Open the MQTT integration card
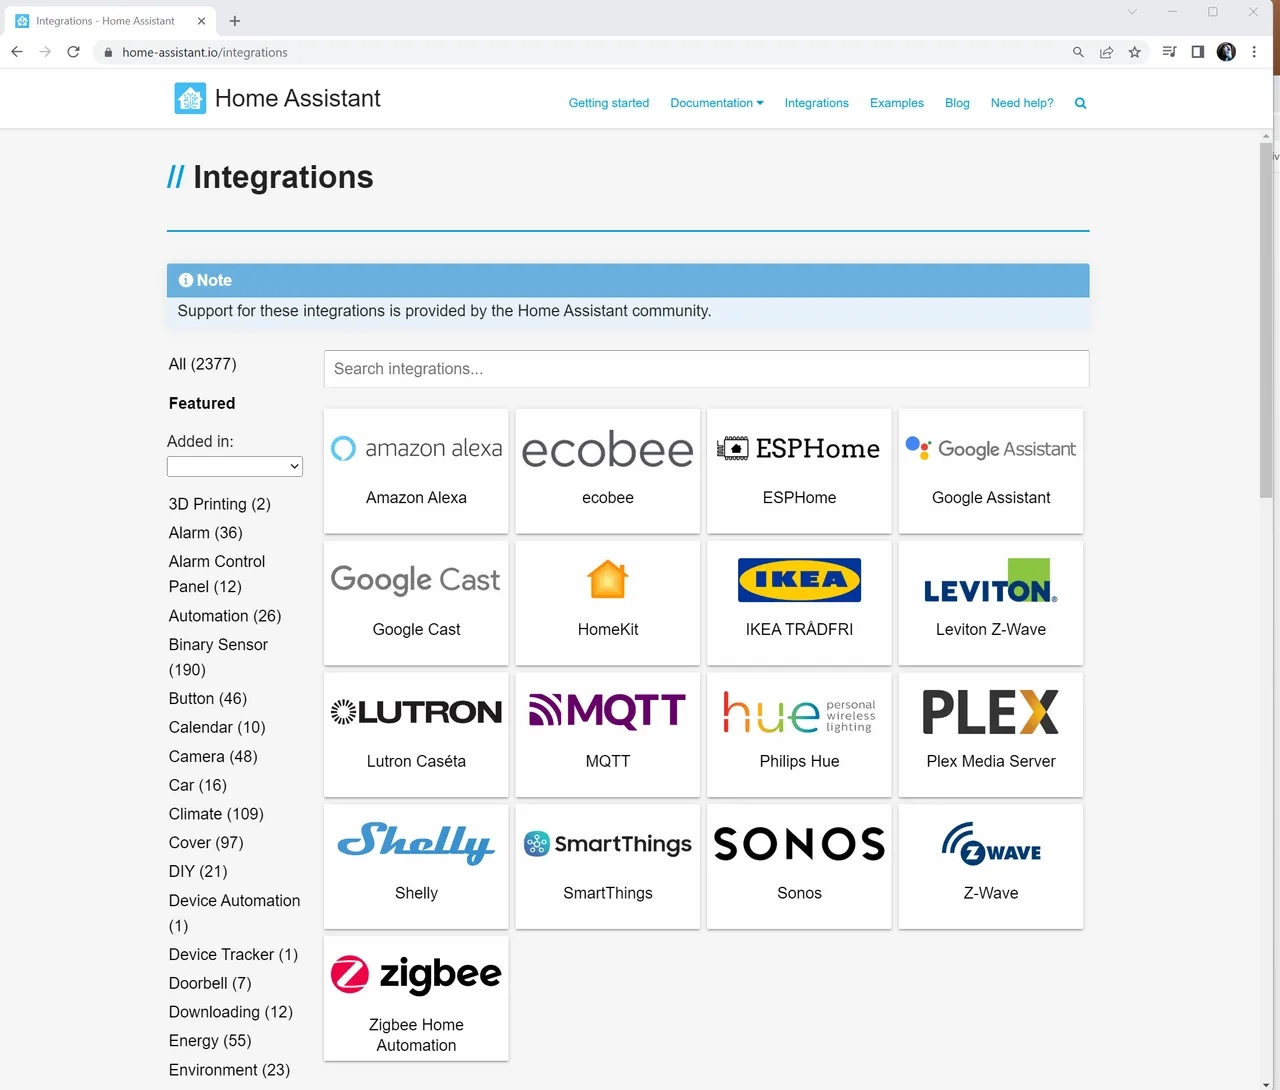 coord(608,735)
